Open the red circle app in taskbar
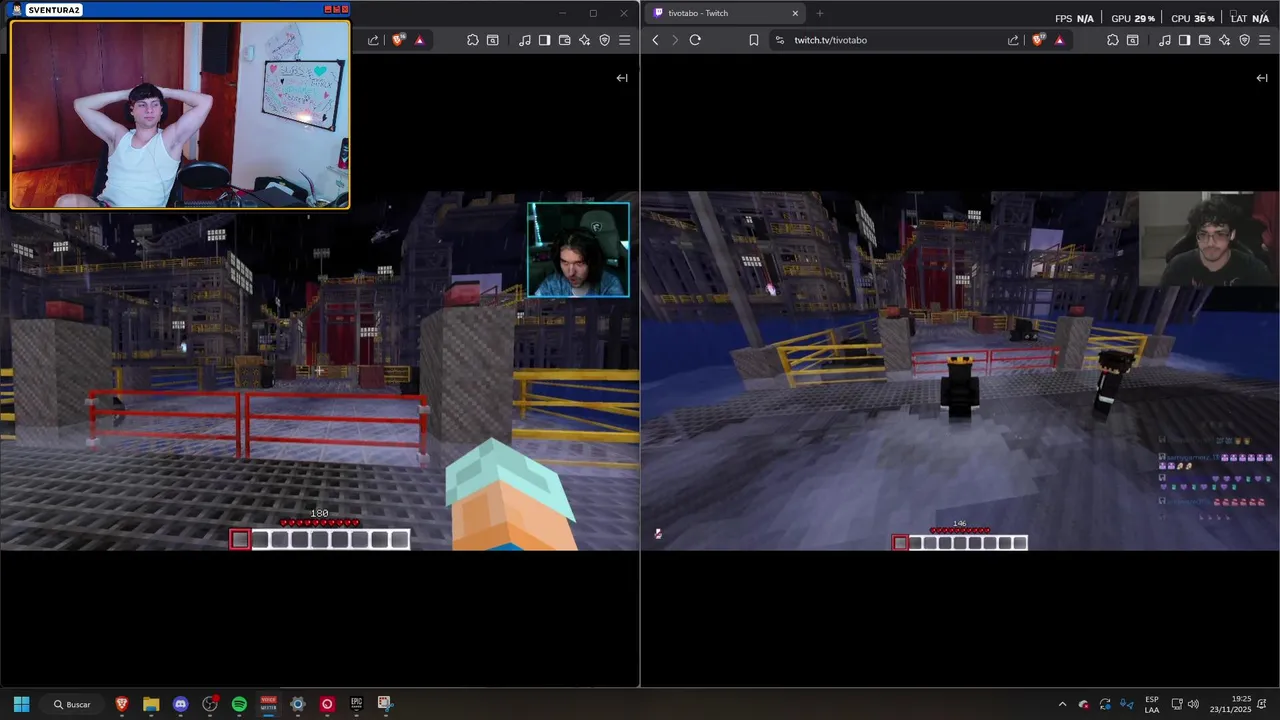 coord(327,704)
